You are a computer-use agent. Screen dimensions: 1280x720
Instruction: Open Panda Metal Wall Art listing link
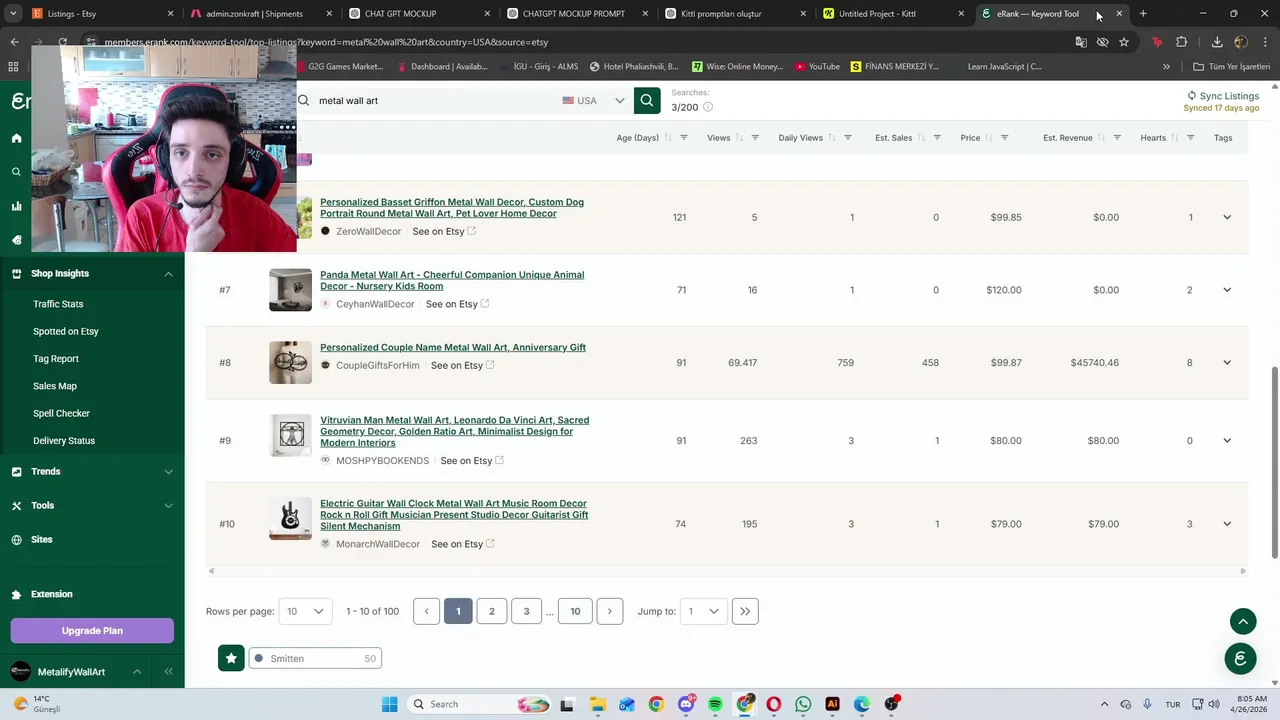coord(452,280)
